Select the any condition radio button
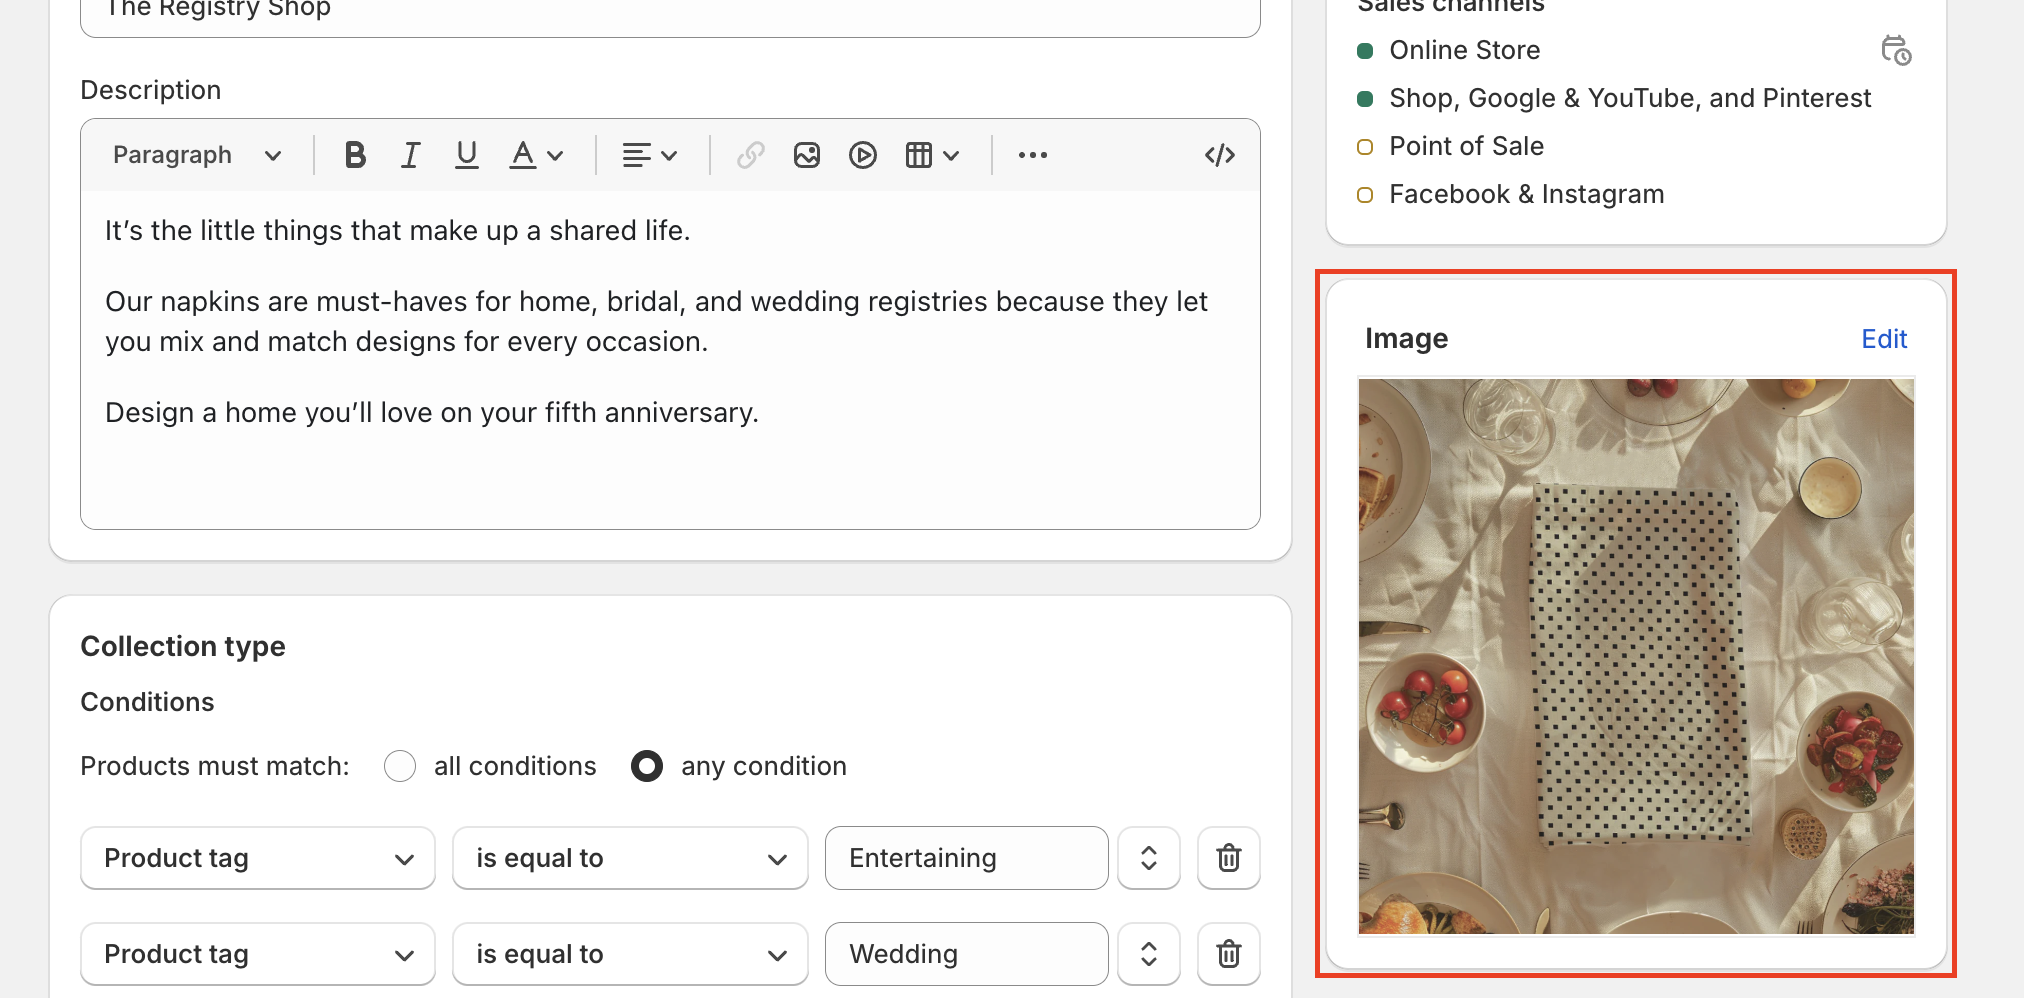This screenshot has width=2024, height=998. pos(647,766)
